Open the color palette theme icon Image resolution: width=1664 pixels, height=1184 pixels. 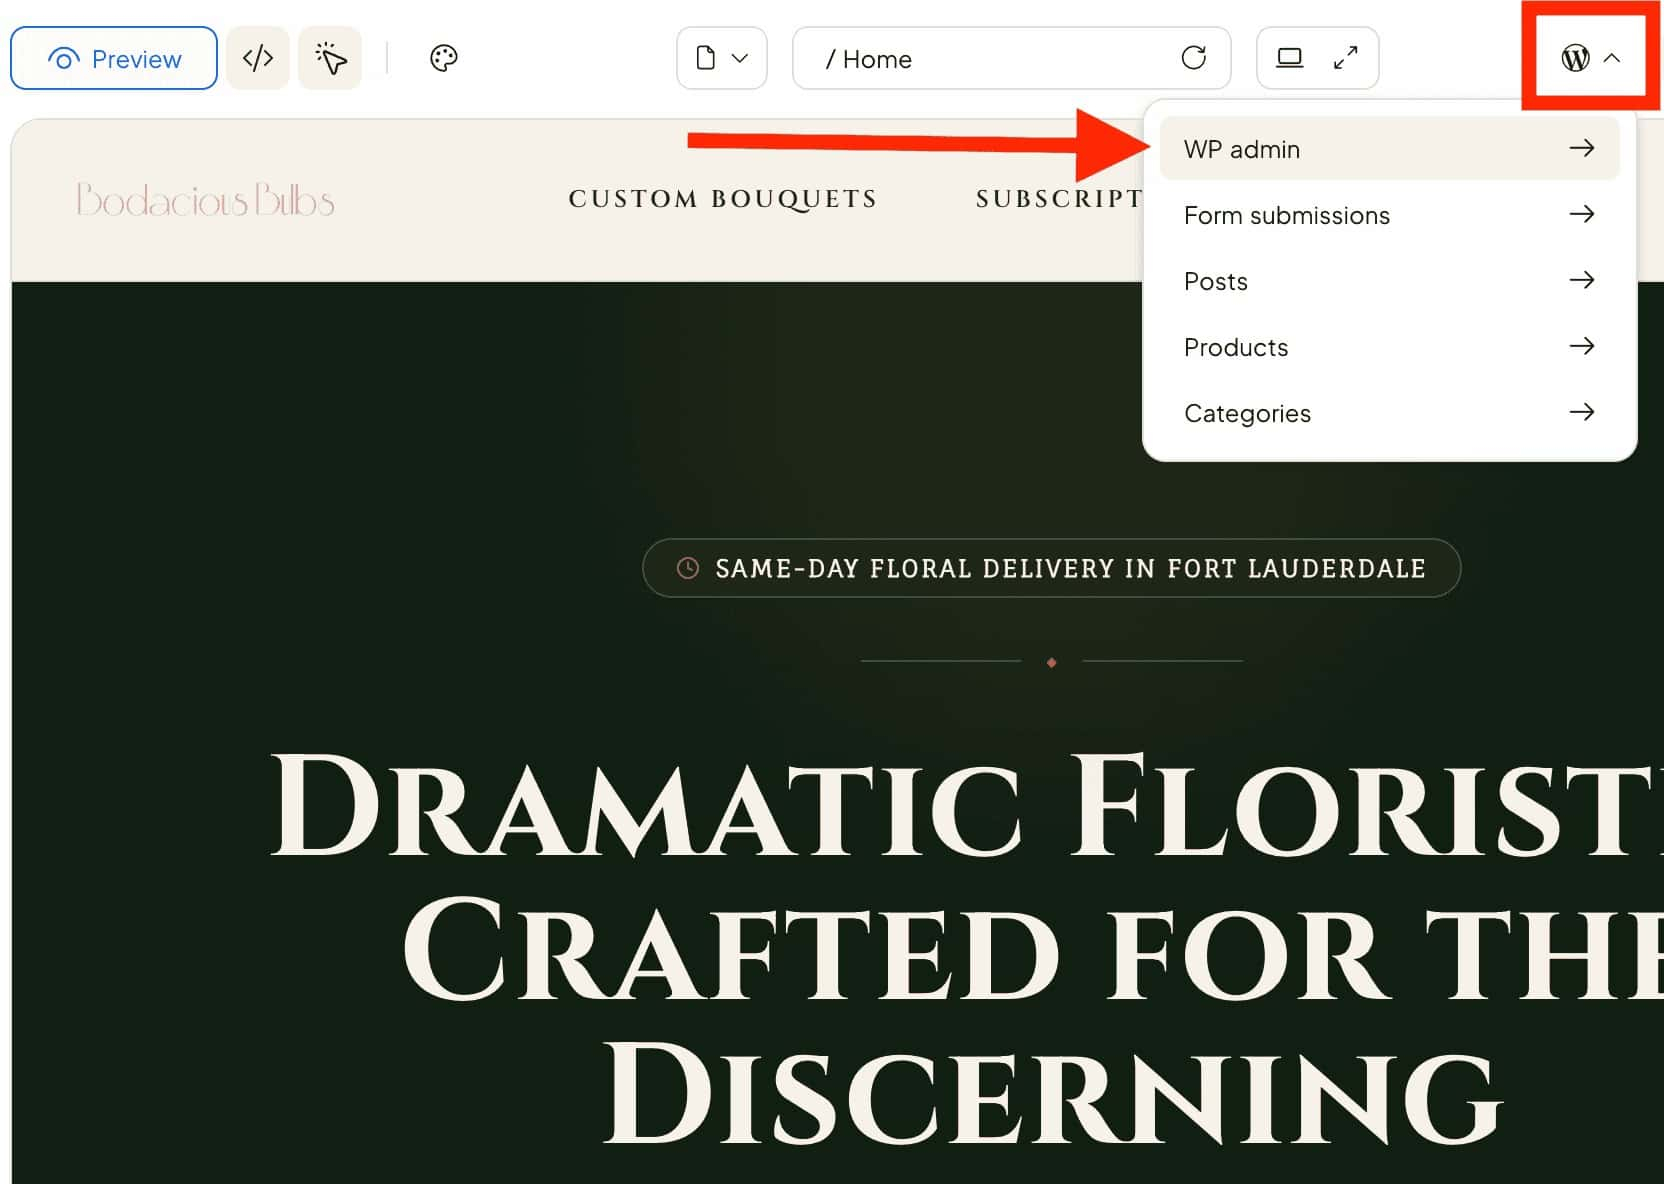click(x=444, y=58)
